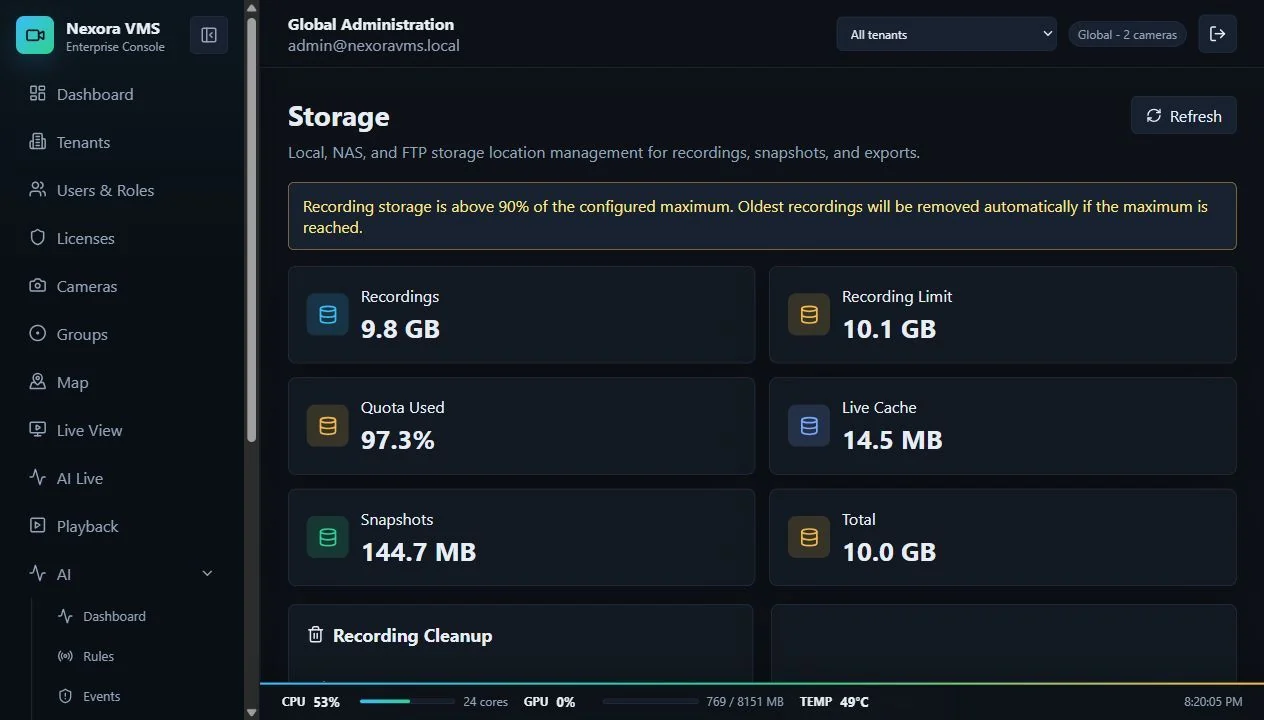Click the Live View monitor icon
The image size is (1264, 720).
pos(38,429)
